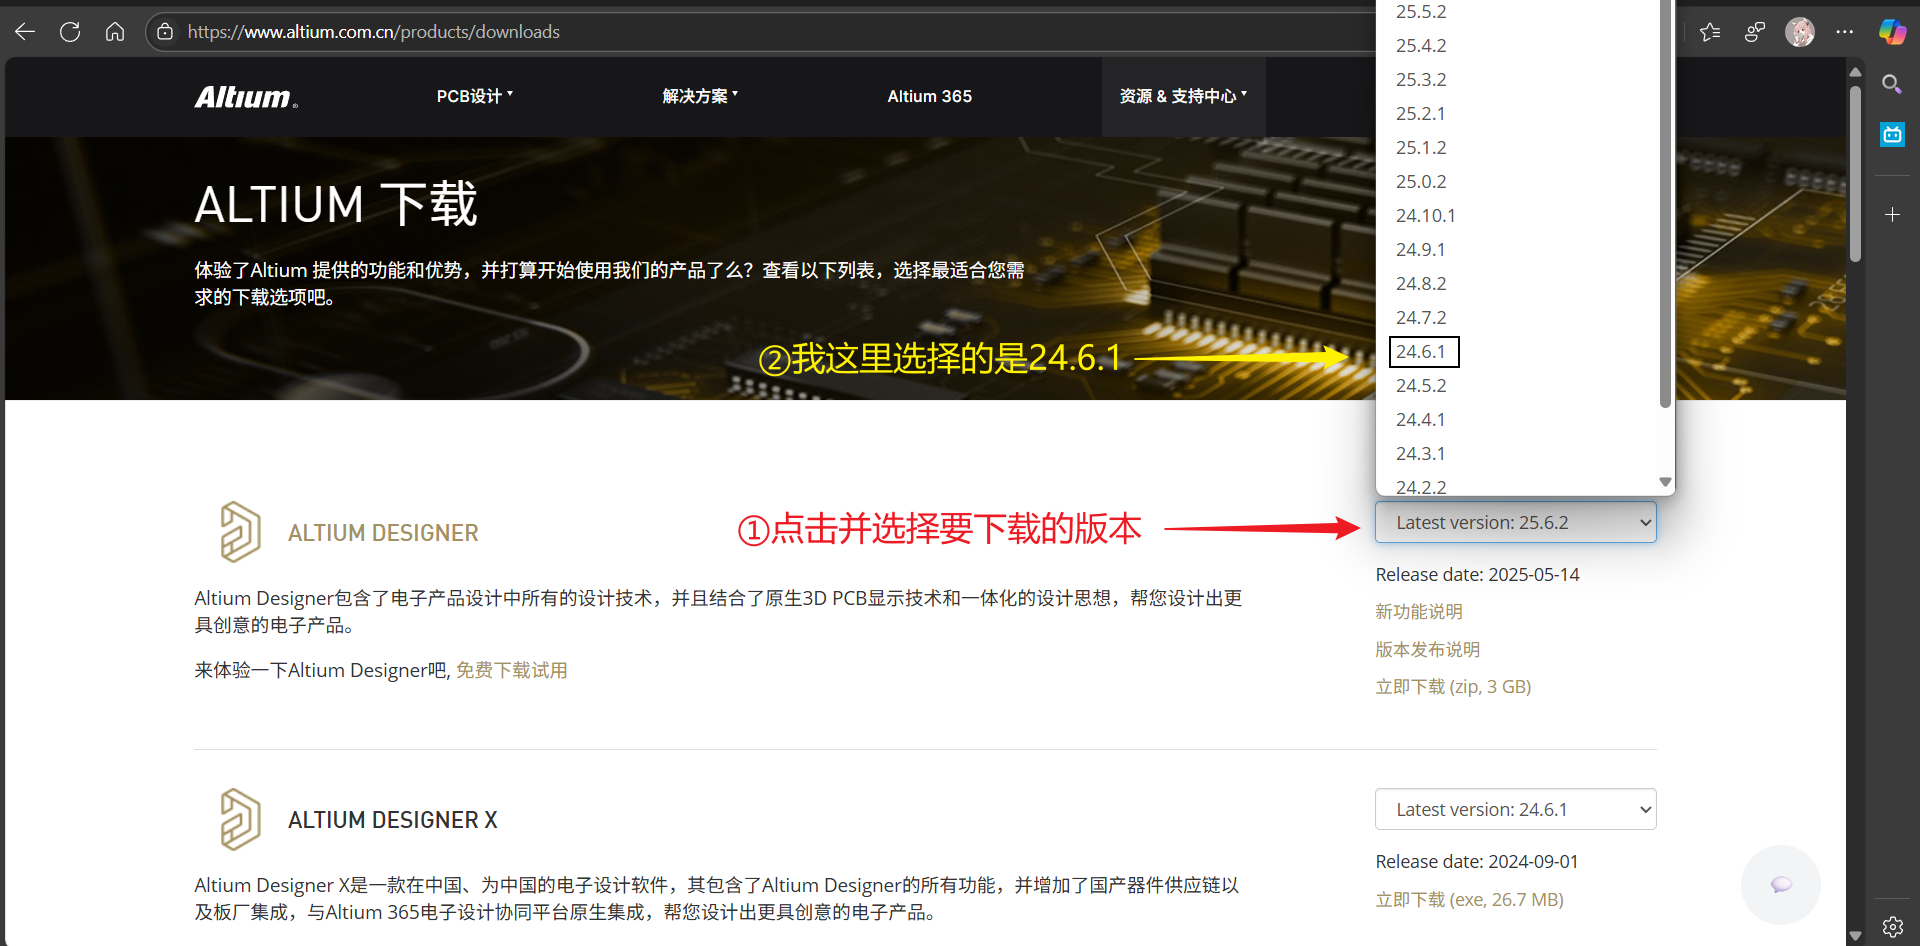This screenshot has height=946, width=1920.
Task: Open the PCB设计 navigation menu
Action: 475,96
